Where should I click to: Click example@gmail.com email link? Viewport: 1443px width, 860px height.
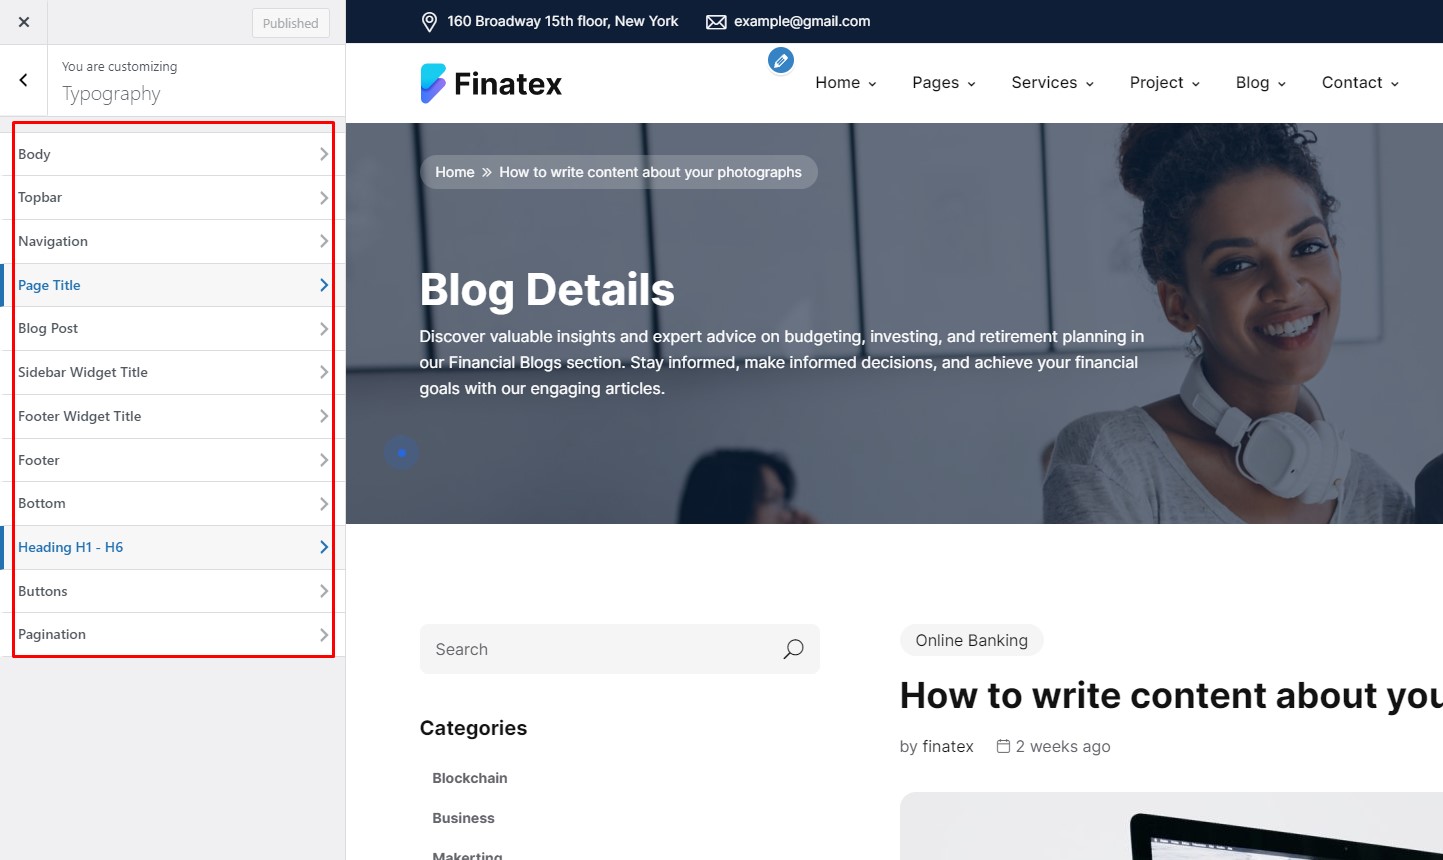pos(802,21)
